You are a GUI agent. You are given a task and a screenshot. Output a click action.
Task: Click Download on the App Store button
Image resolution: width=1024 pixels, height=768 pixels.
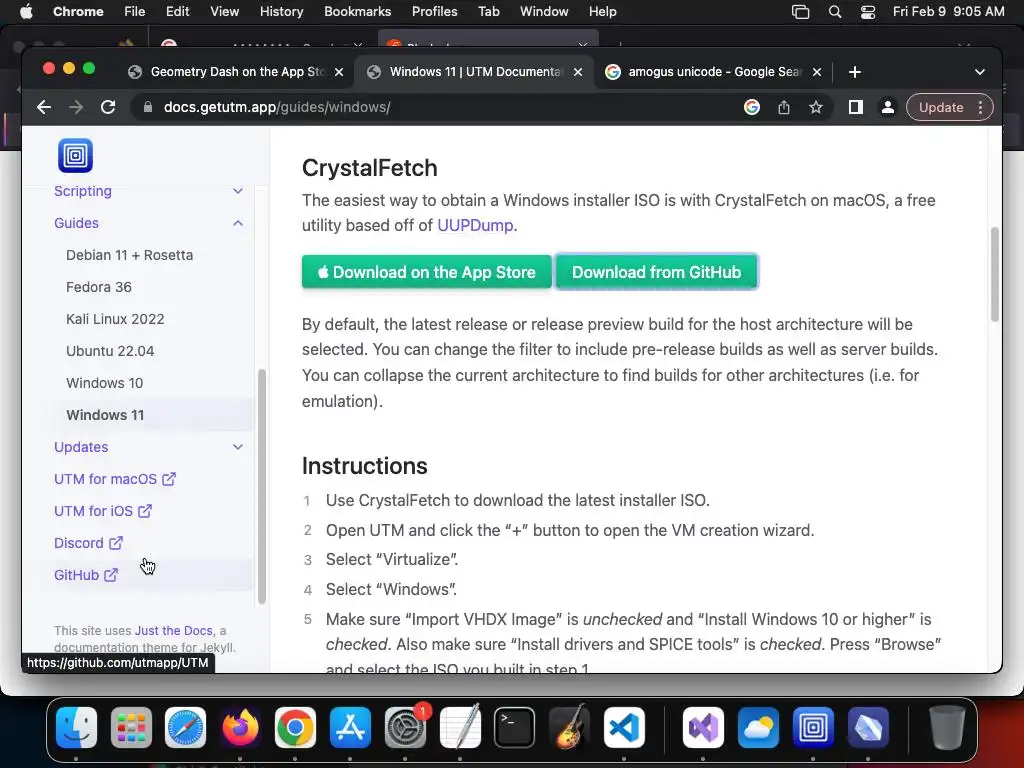pos(426,272)
